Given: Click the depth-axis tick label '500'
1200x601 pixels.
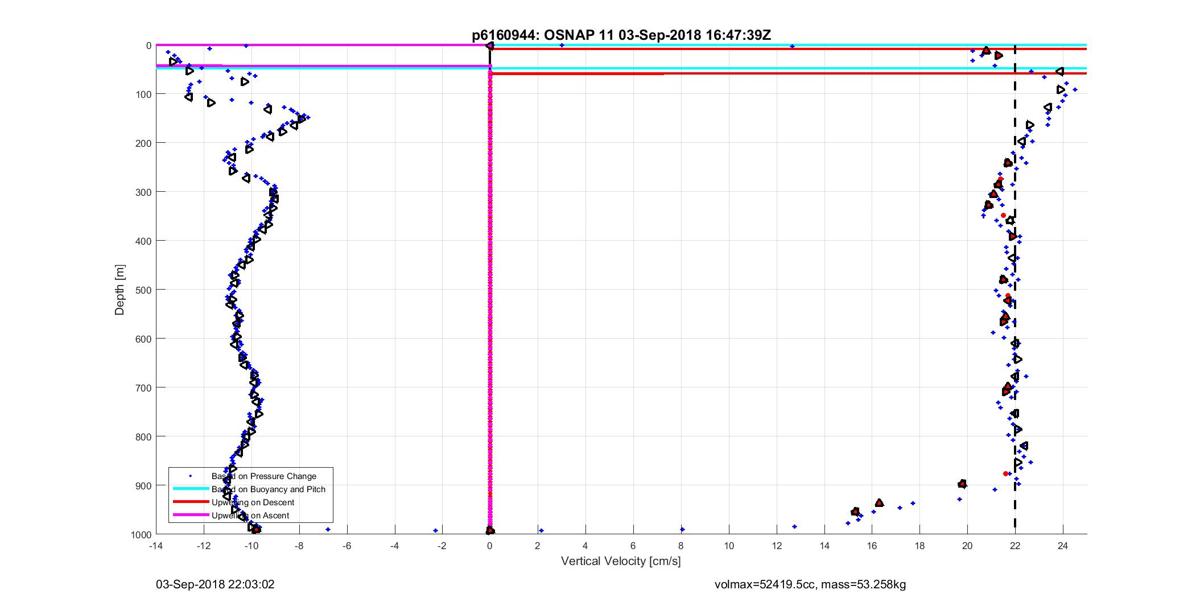Looking at the screenshot, I should tap(142, 290).
